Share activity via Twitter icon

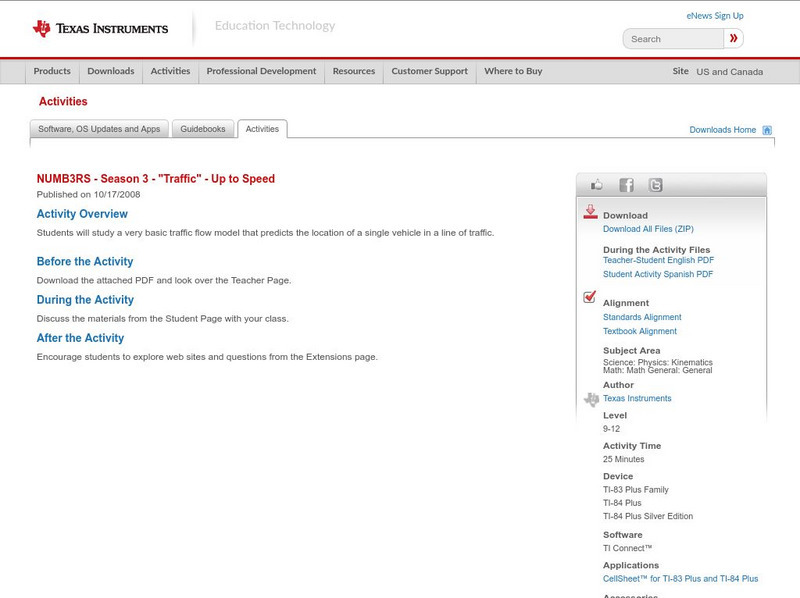coord(655,185)
